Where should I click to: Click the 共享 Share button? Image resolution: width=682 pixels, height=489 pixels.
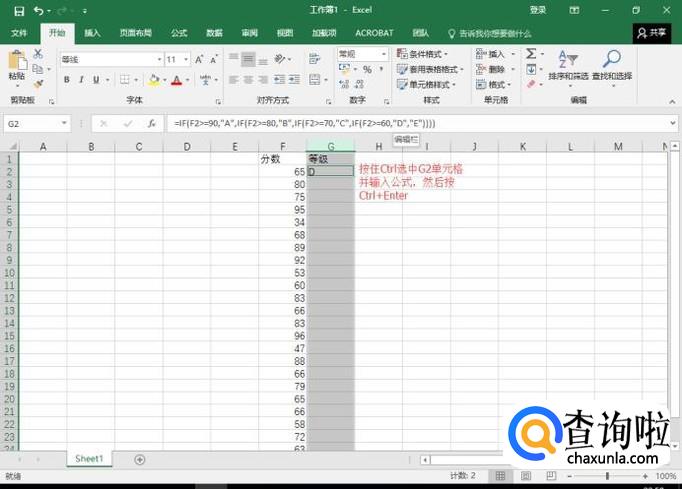coord(652,33)
